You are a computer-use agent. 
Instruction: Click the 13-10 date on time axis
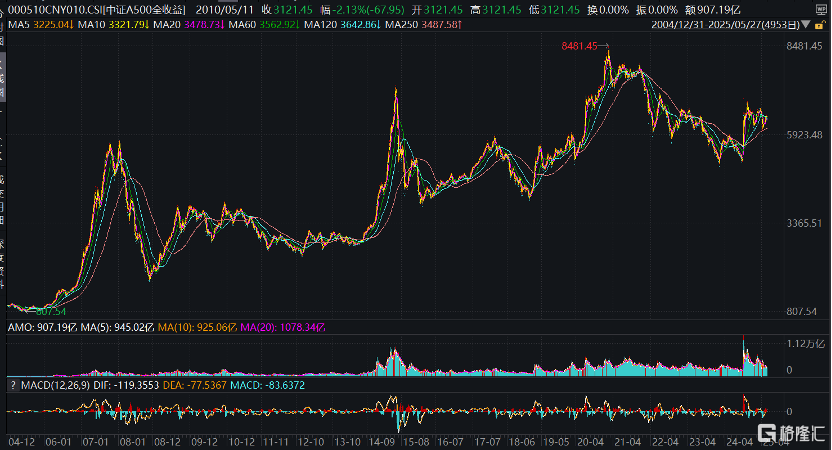(x=348, y=442)
